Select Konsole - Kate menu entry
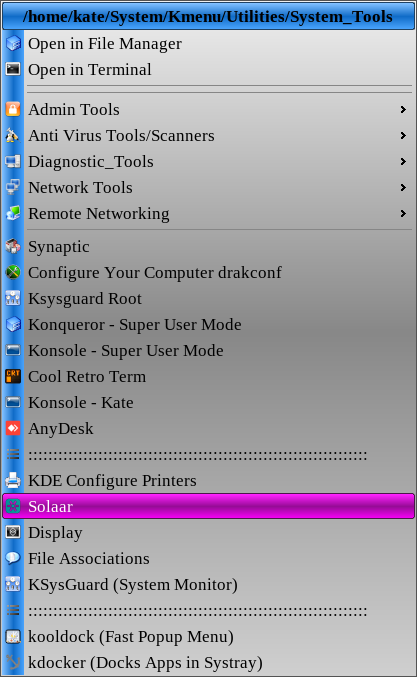 tap(208, 402)
